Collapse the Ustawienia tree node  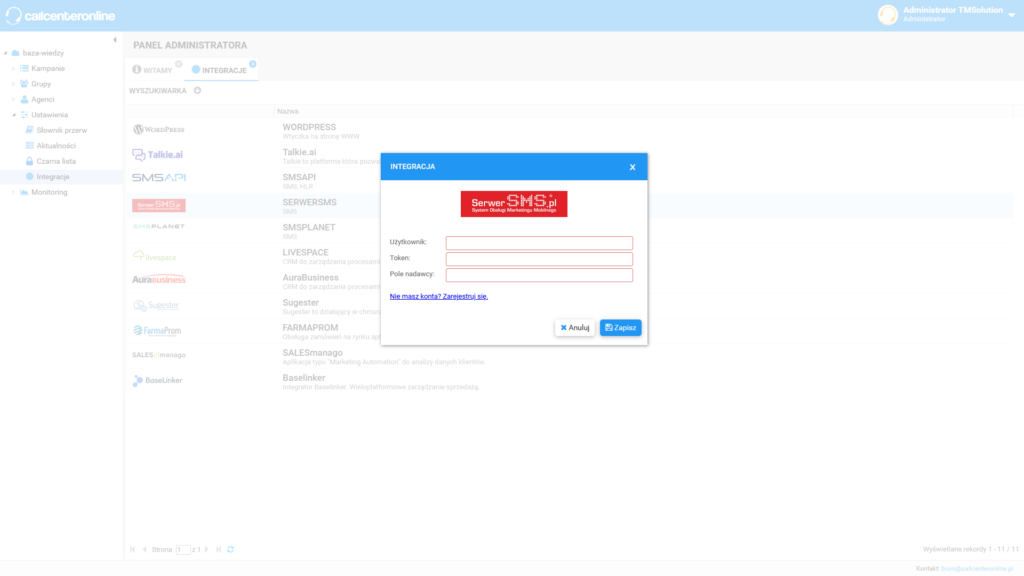coord(14,115)
